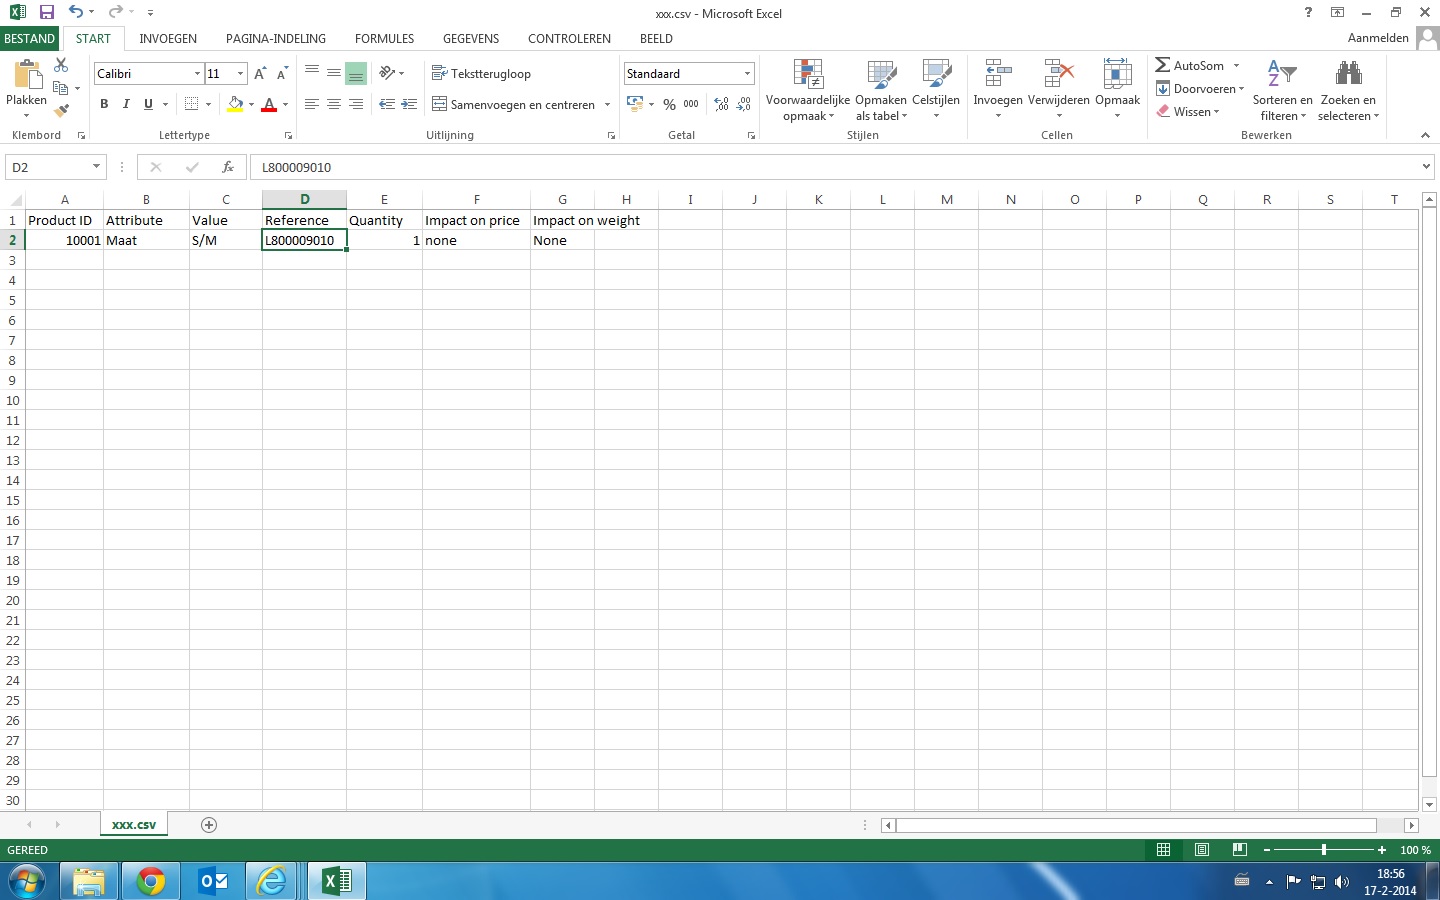Toggle bold formatting
Viewport: 1440px width, 900px height.
[x=104, y=104]
